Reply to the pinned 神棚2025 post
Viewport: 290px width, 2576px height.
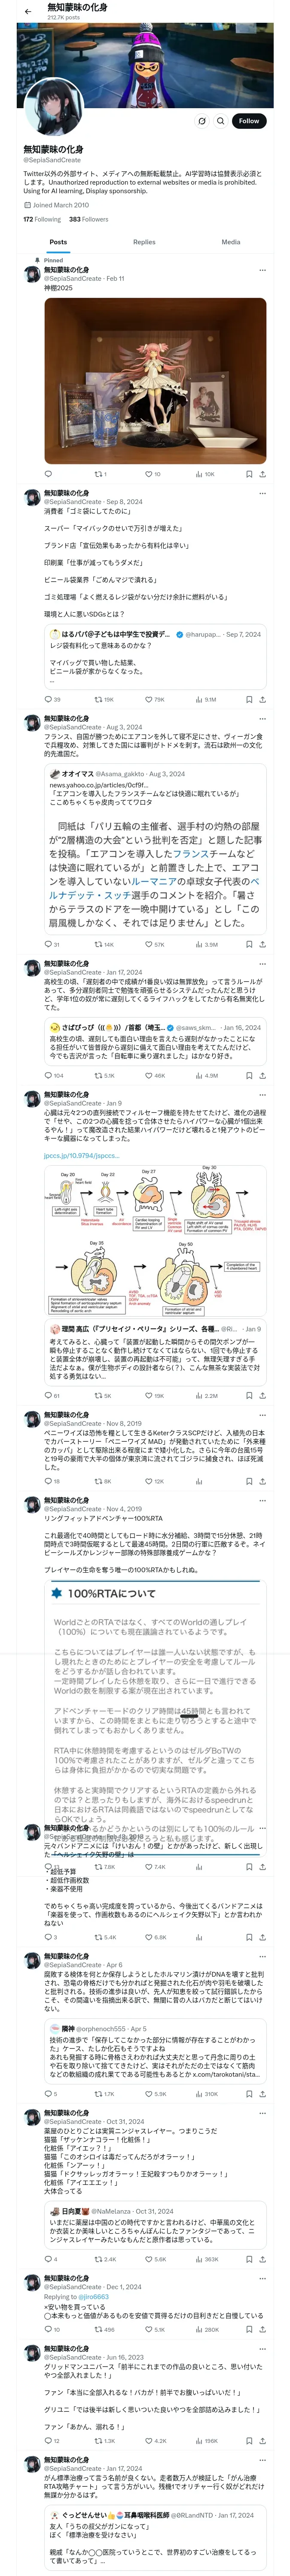[48, 474]
